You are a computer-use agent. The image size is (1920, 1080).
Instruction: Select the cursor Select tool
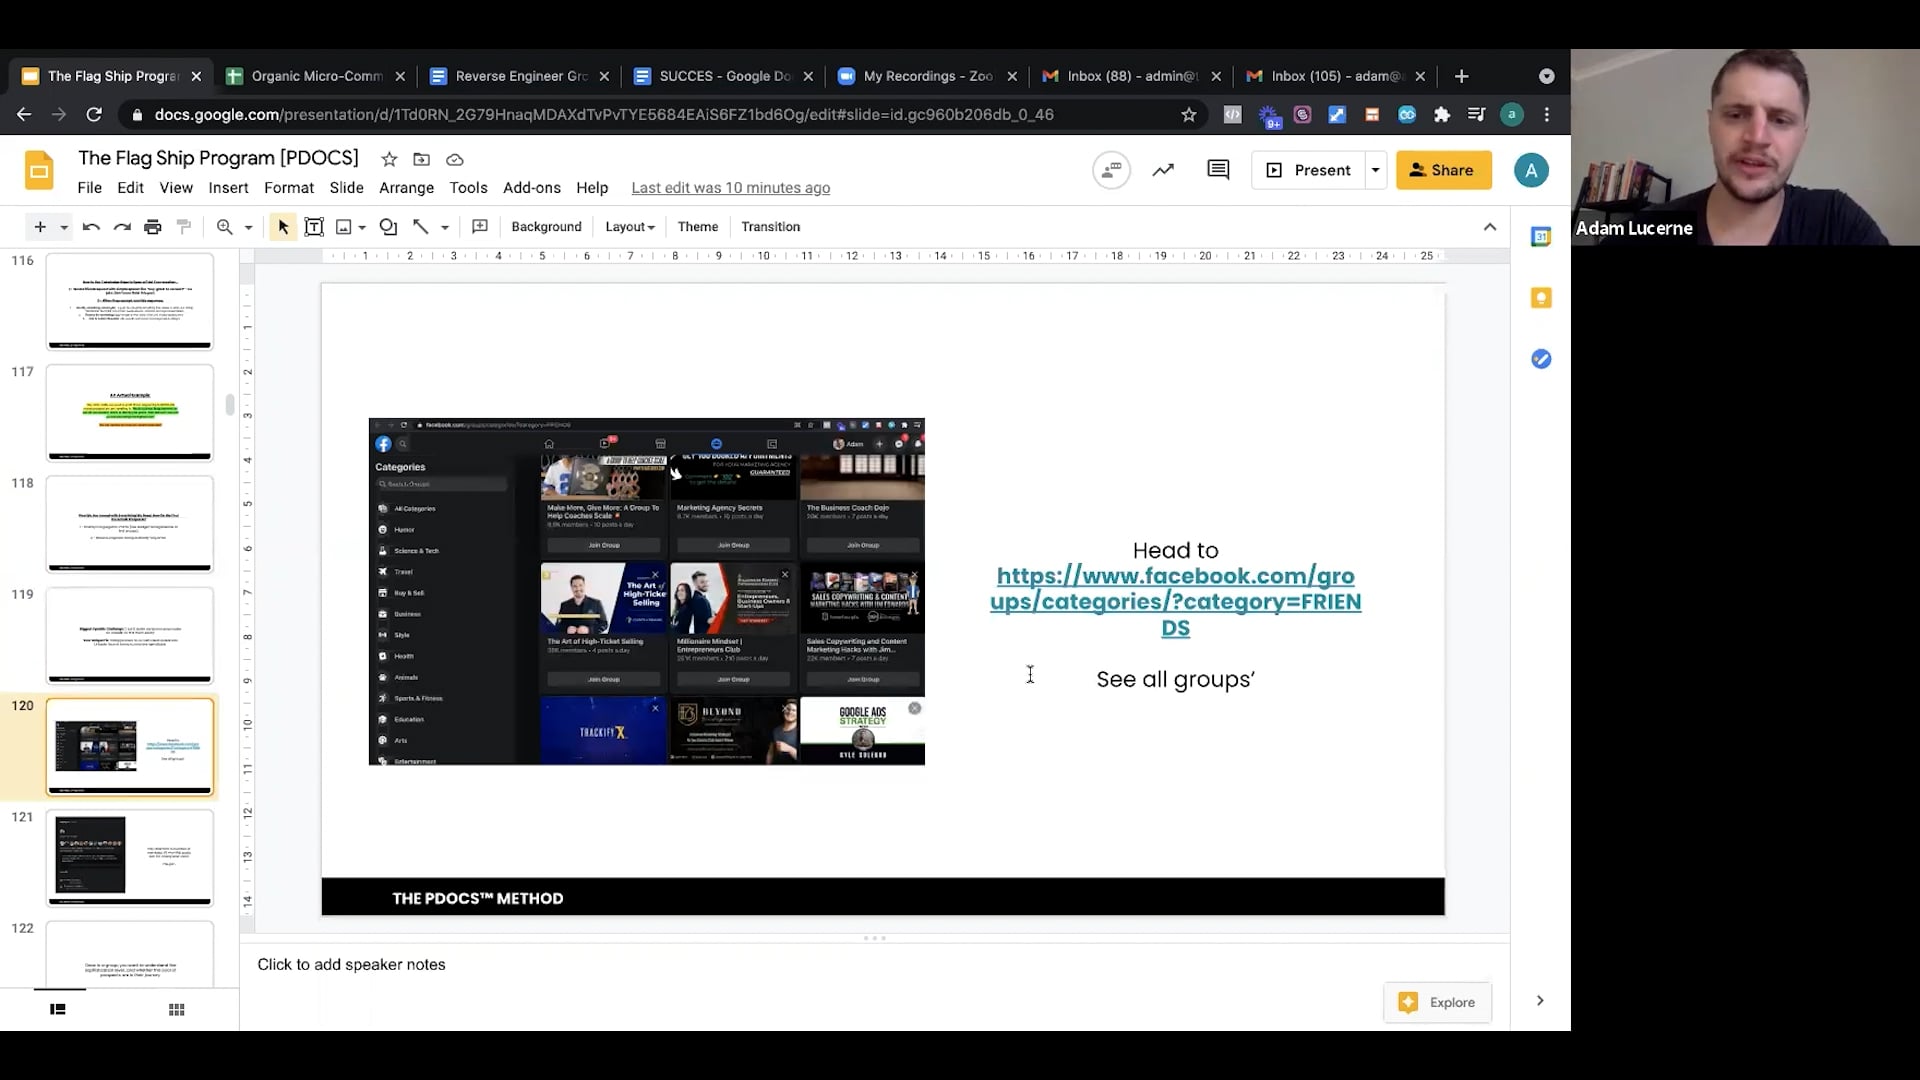pos(283,227)
